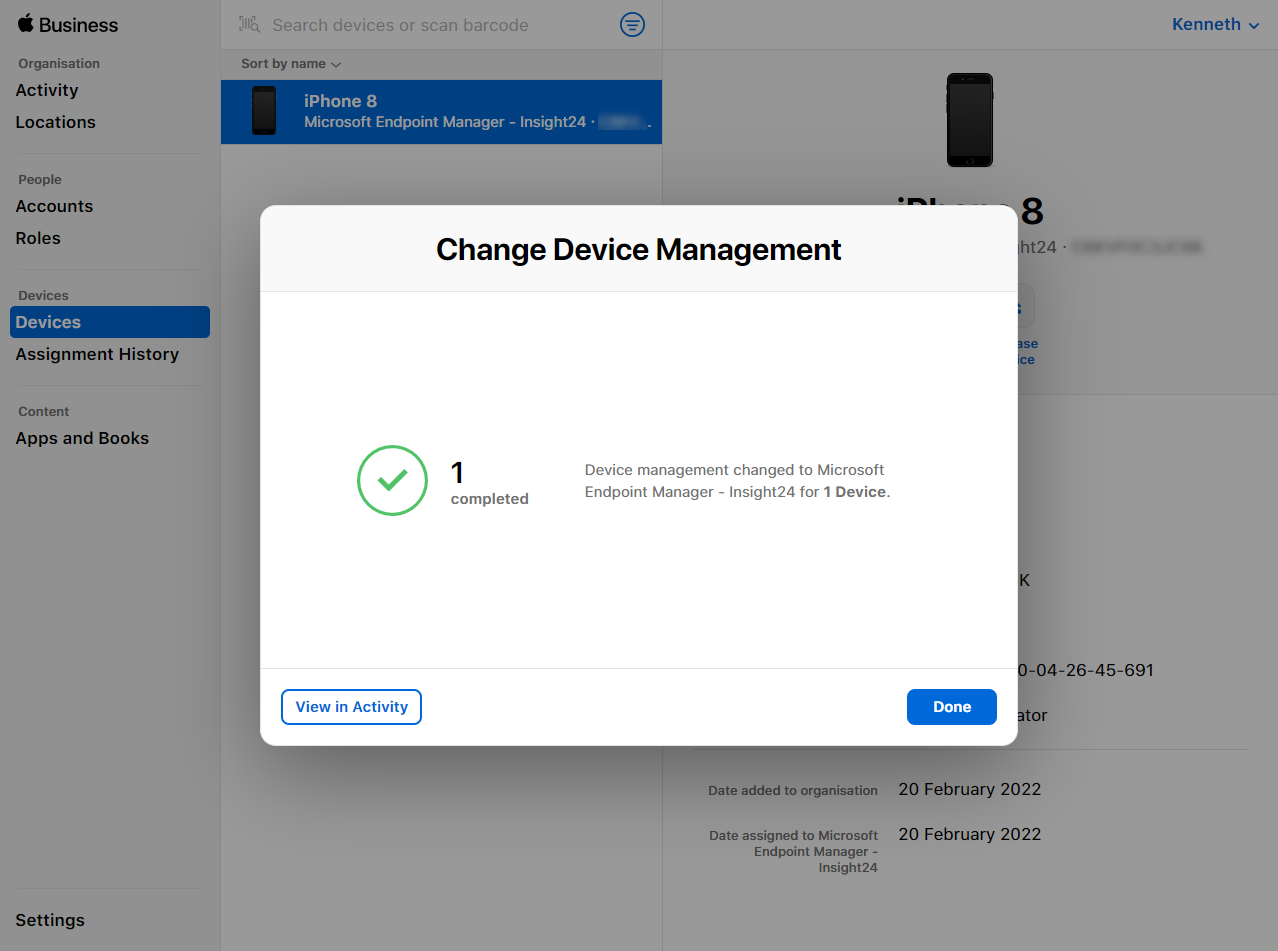Open Accounts in sidebar

(x=54, y=206)
